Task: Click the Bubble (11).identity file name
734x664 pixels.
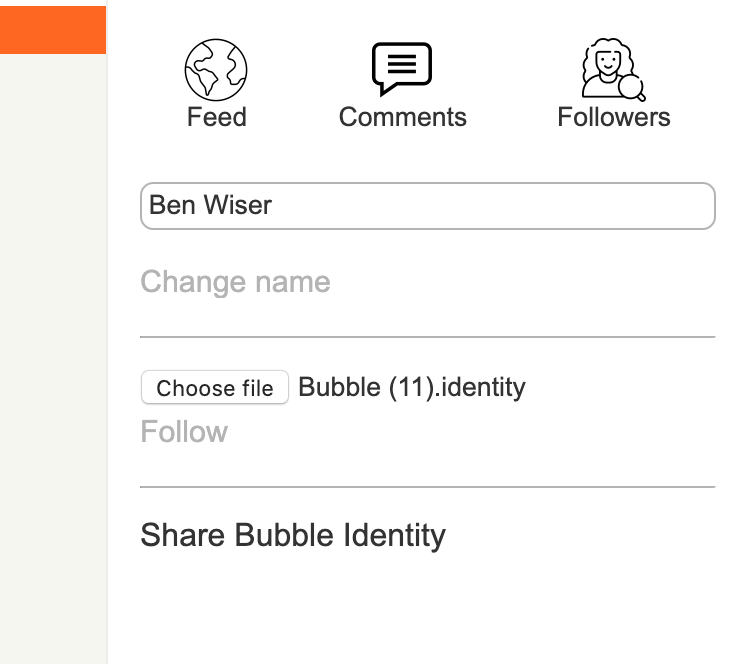Action: pyautogui.click(x=412, y=387)
